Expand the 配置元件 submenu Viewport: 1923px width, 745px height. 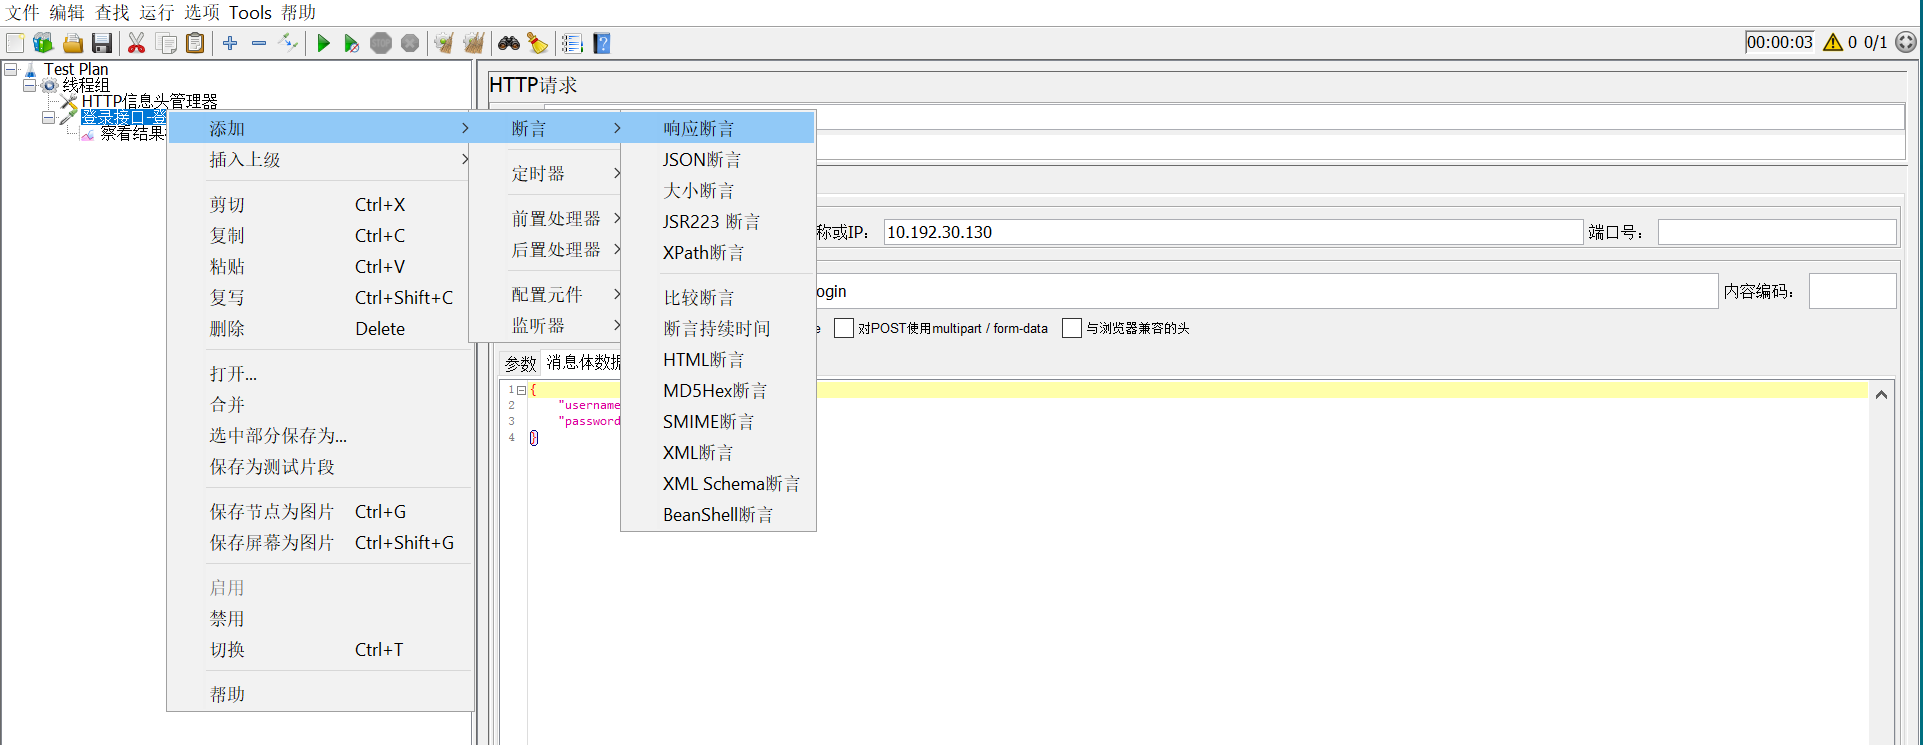pyautogui.click(x=546, y=294)
